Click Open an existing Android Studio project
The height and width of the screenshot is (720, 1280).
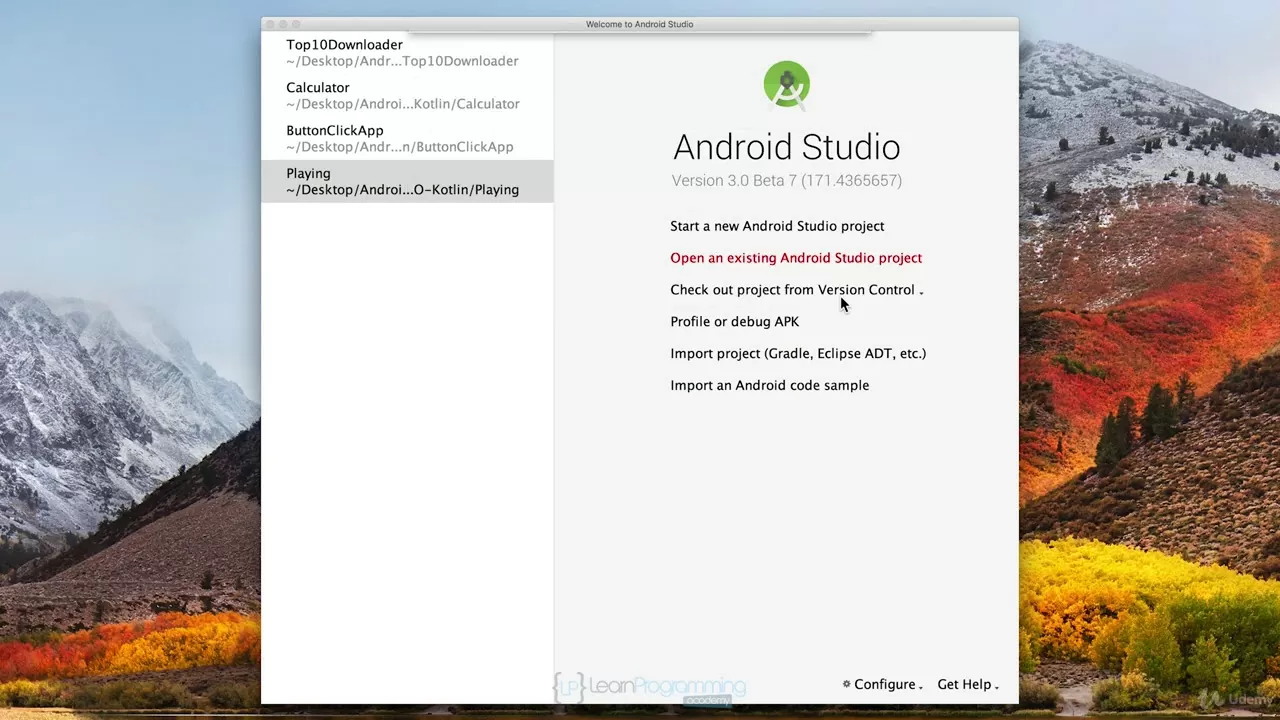pos(796,258)
